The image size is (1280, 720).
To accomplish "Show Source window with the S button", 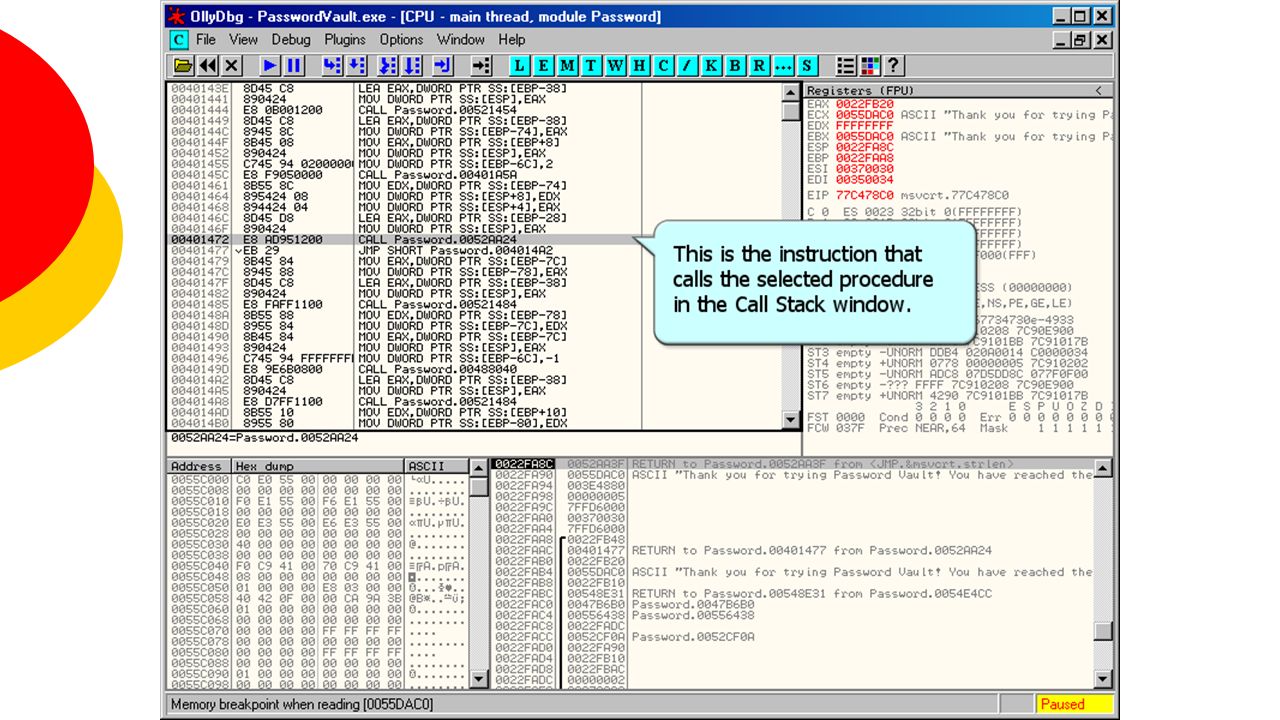I will click(807, 66).
